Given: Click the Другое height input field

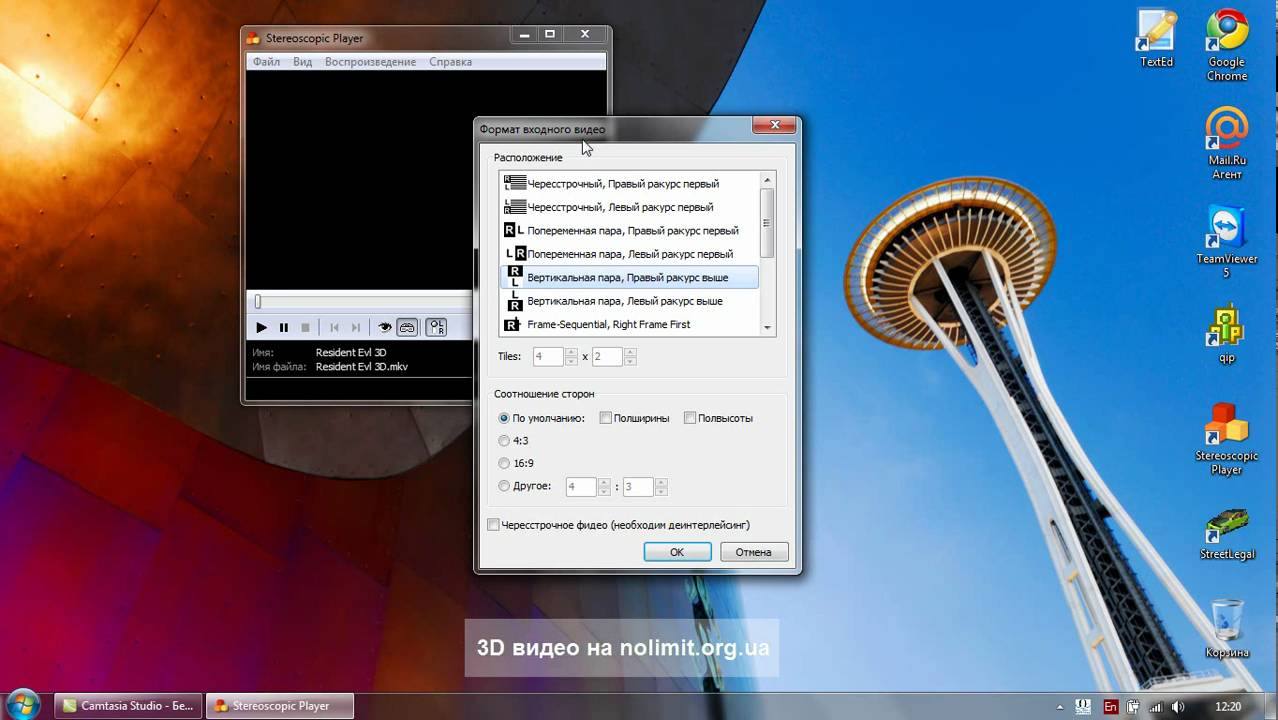Looking at the screenshot, I should 638,487.
